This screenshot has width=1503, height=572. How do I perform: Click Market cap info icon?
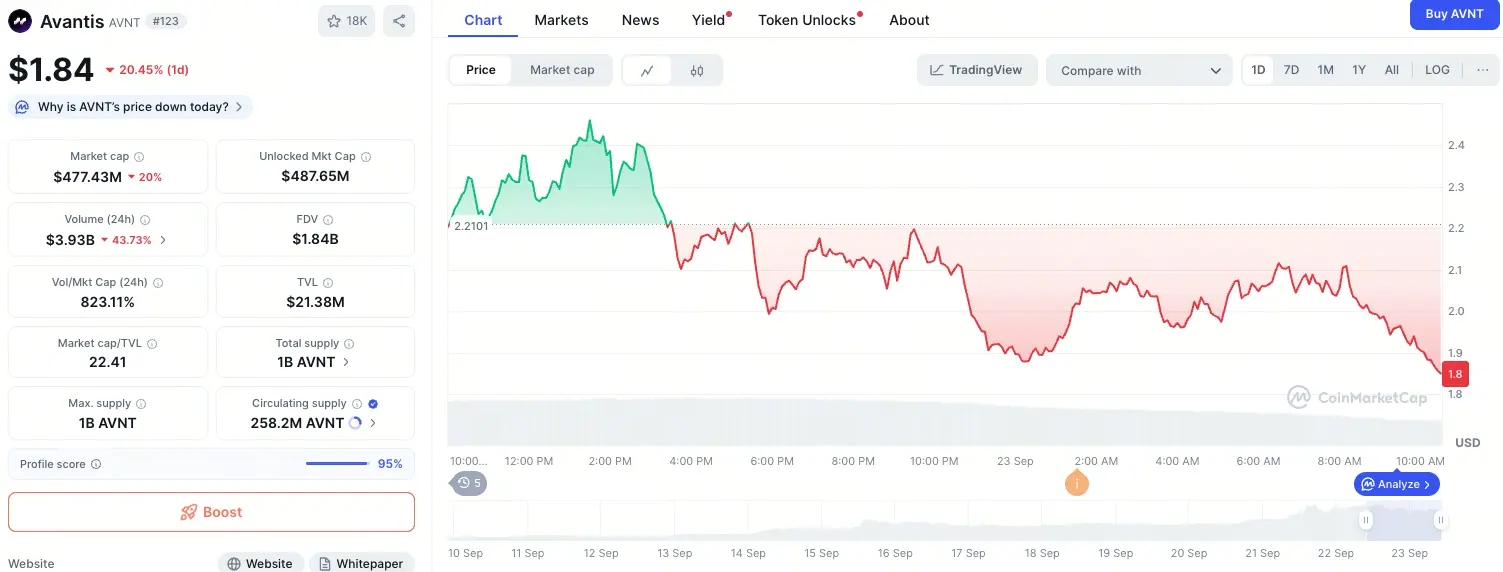coord(139,157)
